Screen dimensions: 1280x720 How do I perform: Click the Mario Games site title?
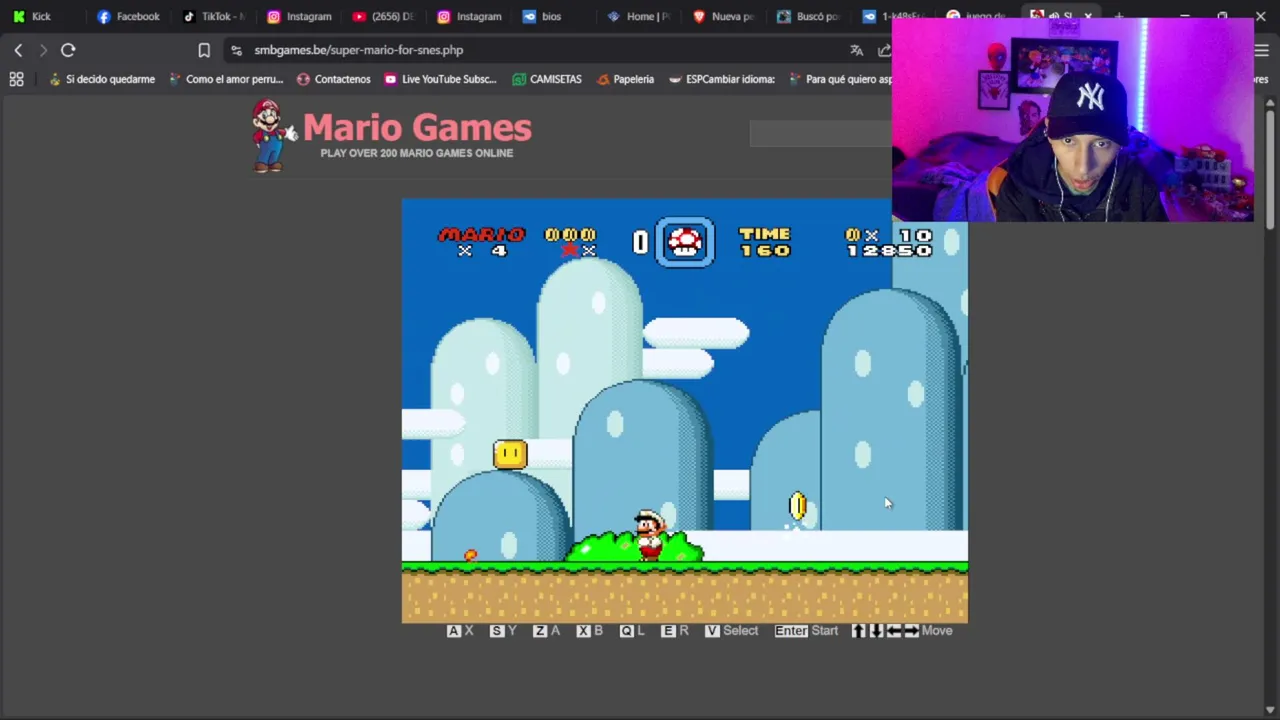pos(417,128)
